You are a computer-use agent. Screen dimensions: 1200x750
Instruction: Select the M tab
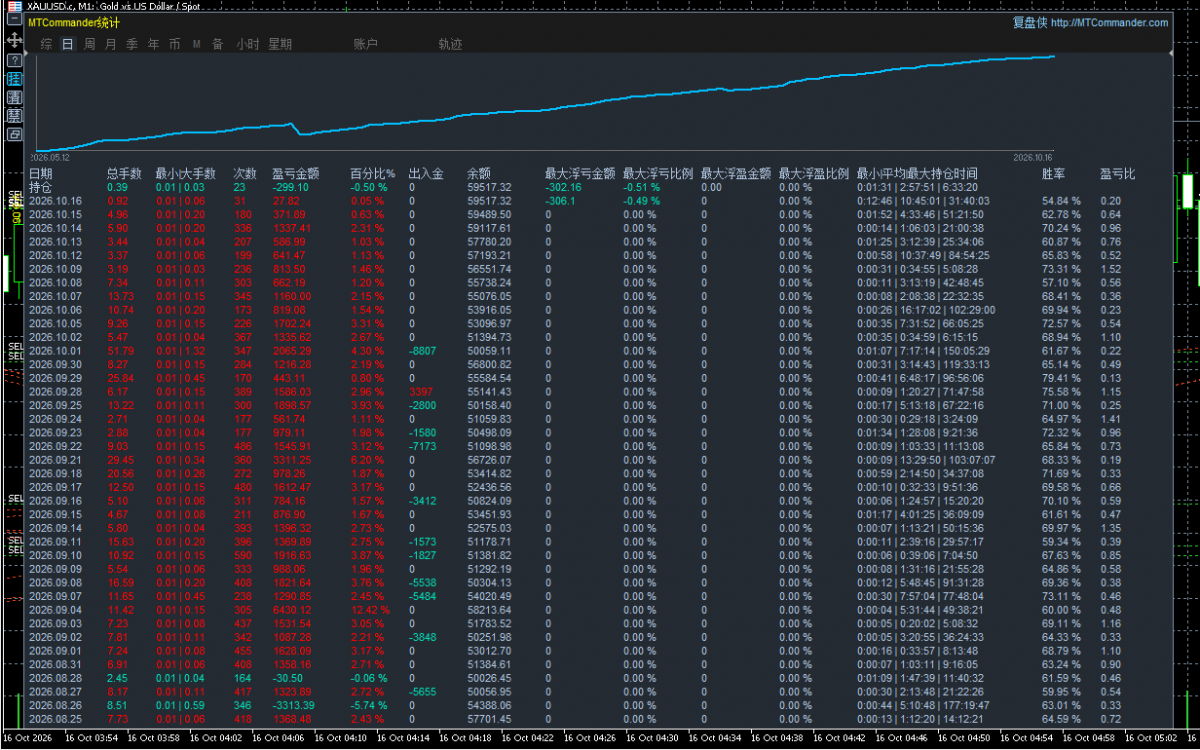click(196, 44)
